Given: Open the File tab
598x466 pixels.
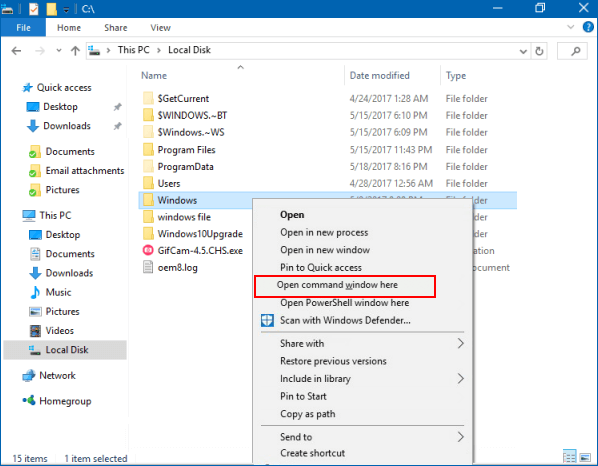Looking at the screenshot, I should [23, 27].
